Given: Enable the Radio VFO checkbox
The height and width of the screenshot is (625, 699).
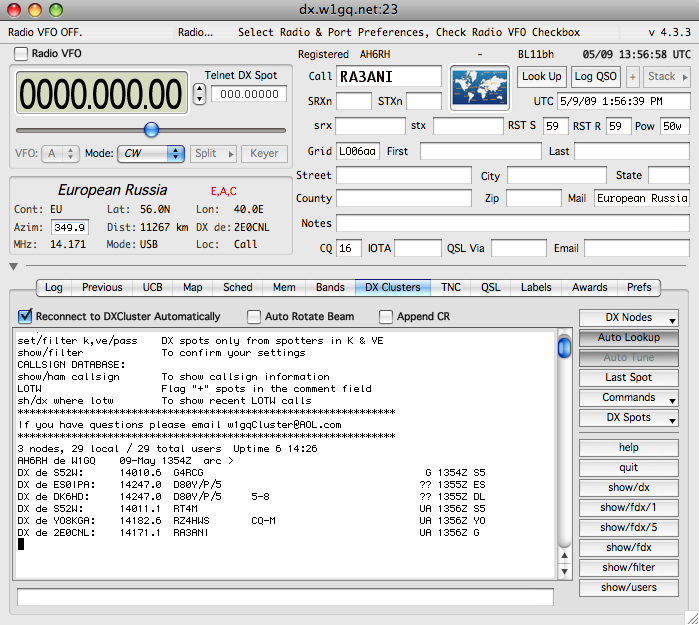Looking at the screenshot, I should point(21,53).
